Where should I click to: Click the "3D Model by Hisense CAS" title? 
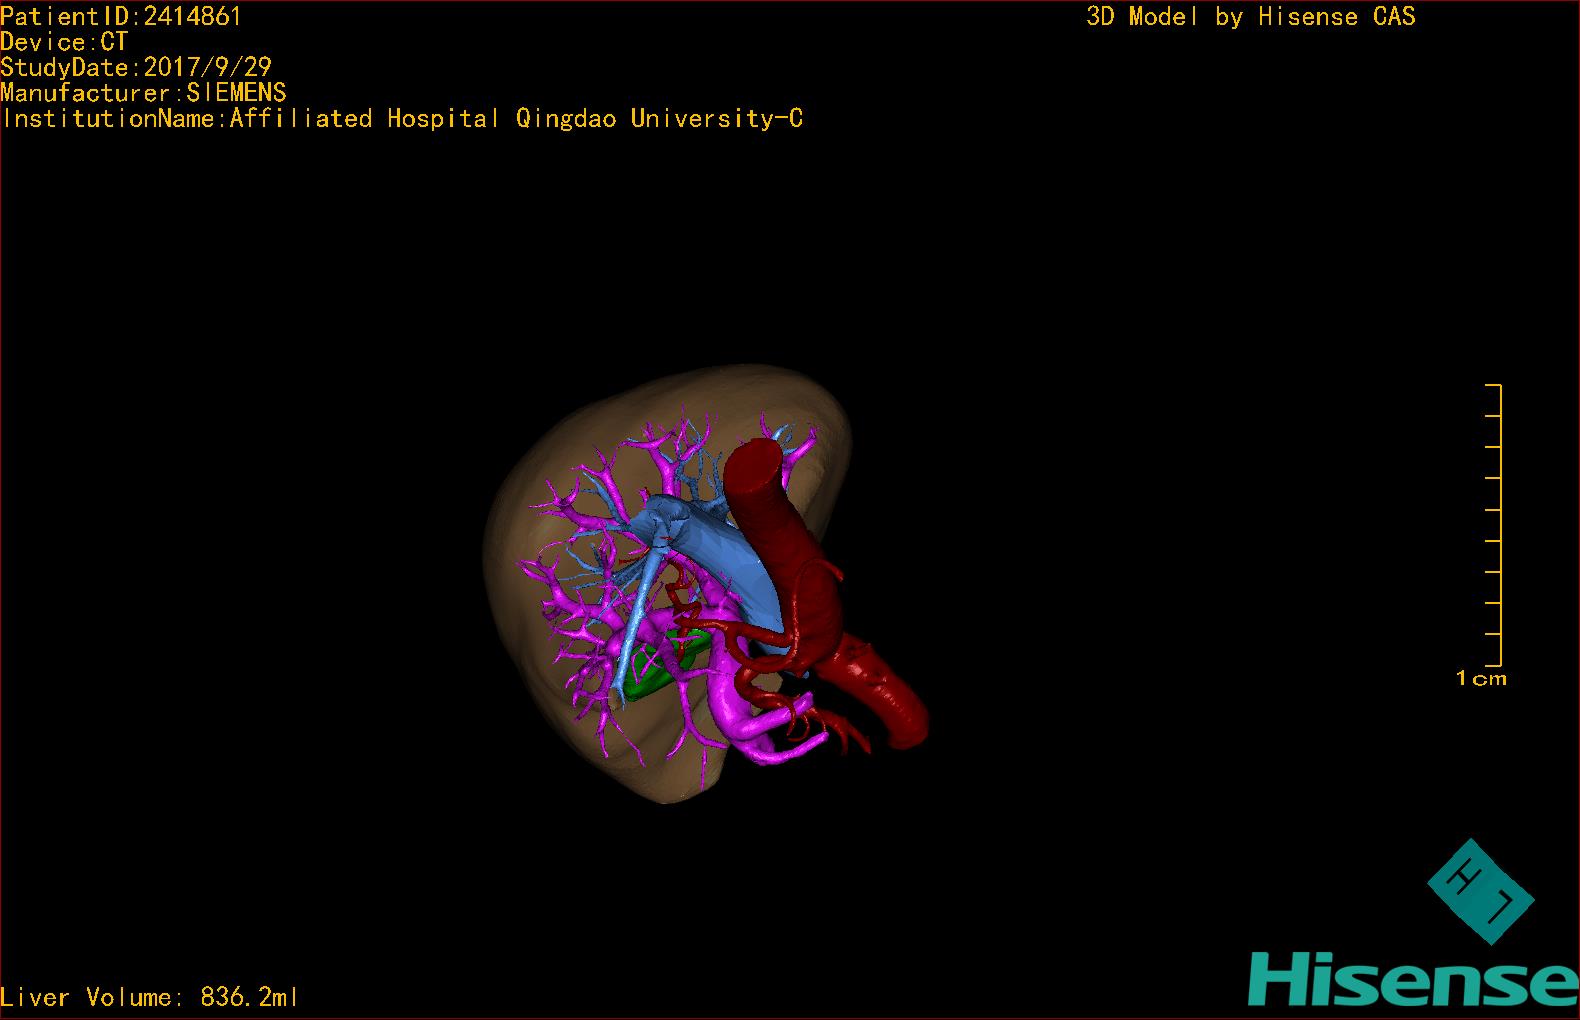click(1251, 16)
